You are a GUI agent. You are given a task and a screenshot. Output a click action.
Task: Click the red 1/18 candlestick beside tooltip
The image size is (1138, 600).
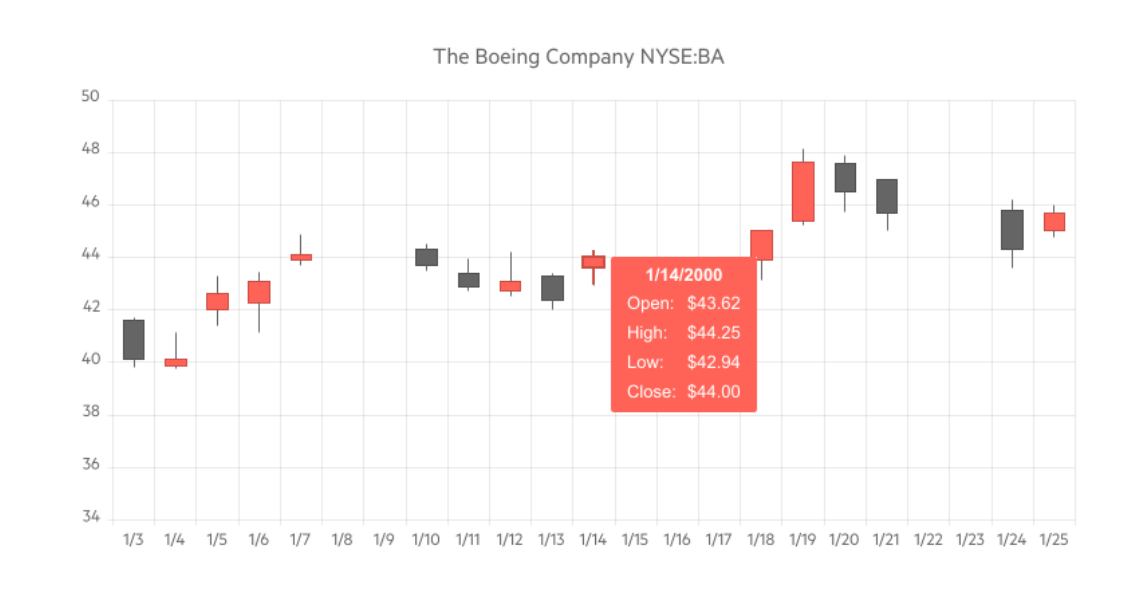tap(763, 244)
